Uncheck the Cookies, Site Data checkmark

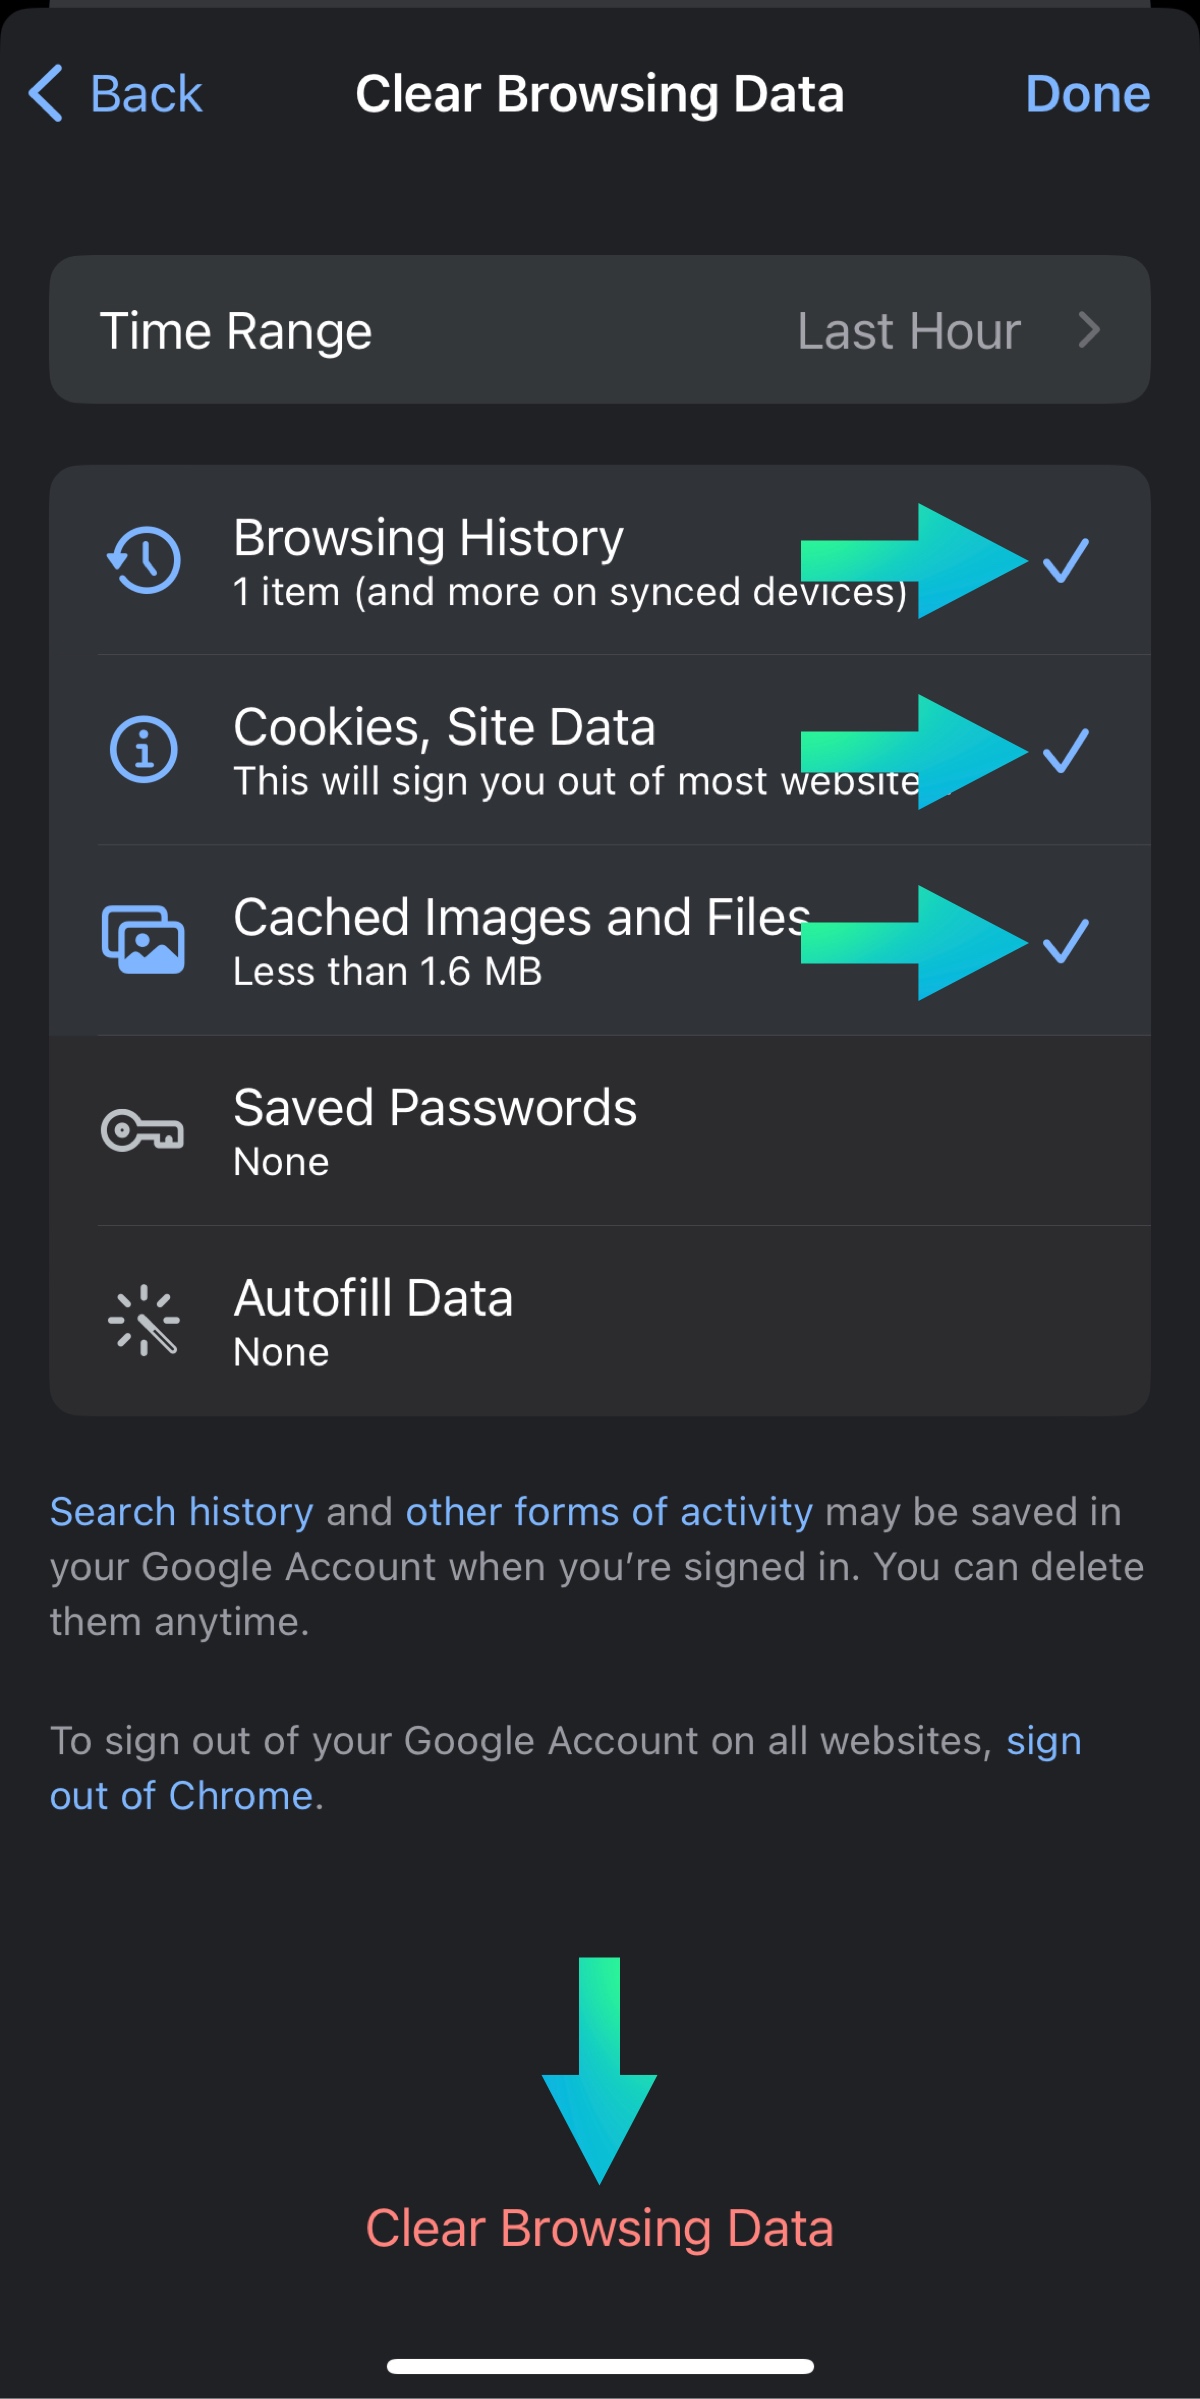(x=1066, y=751)
